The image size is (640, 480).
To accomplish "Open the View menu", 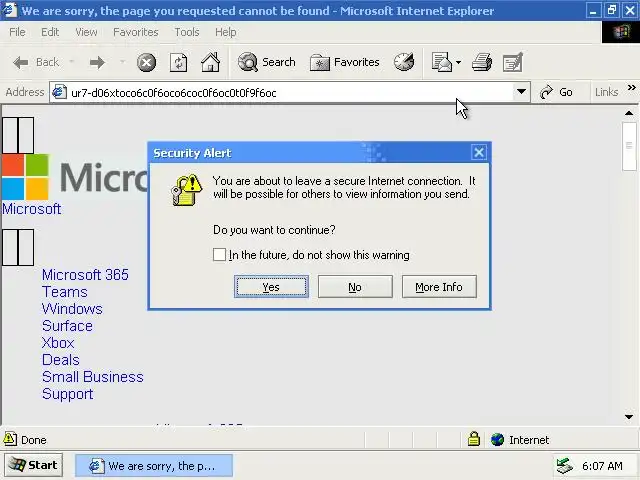I will coord(86,32).
